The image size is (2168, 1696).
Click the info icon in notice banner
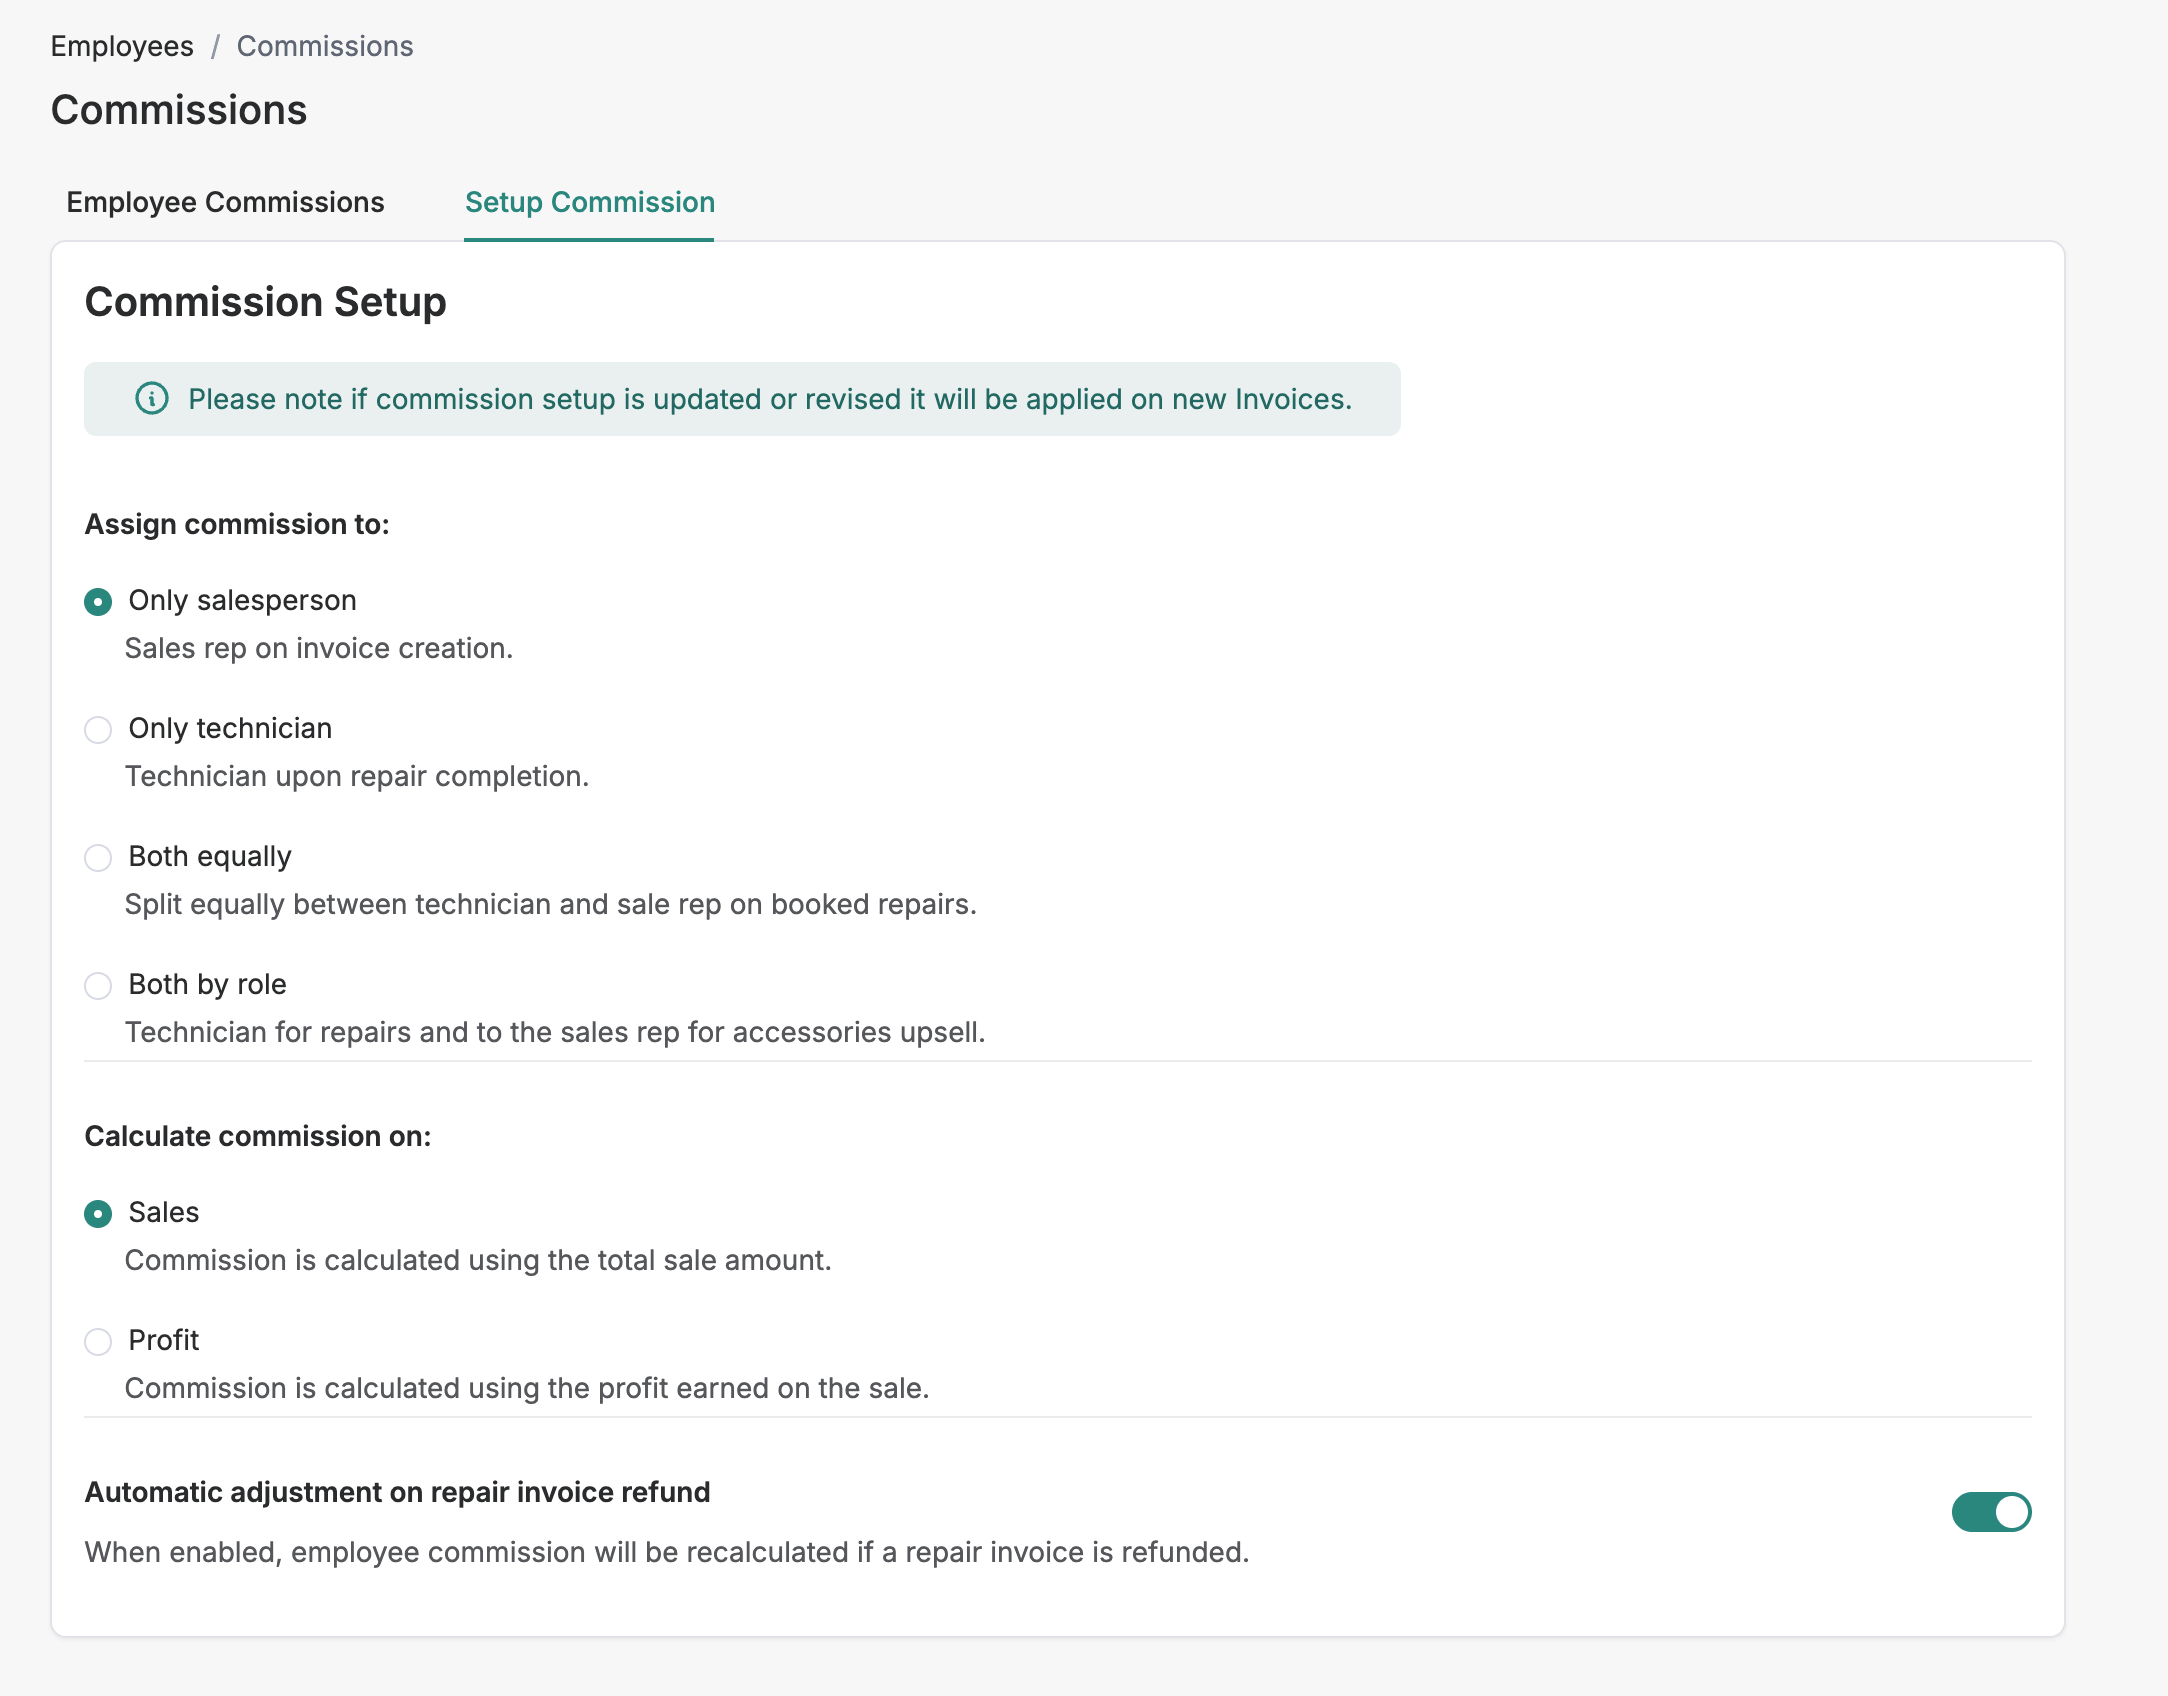tap(152, 399)
